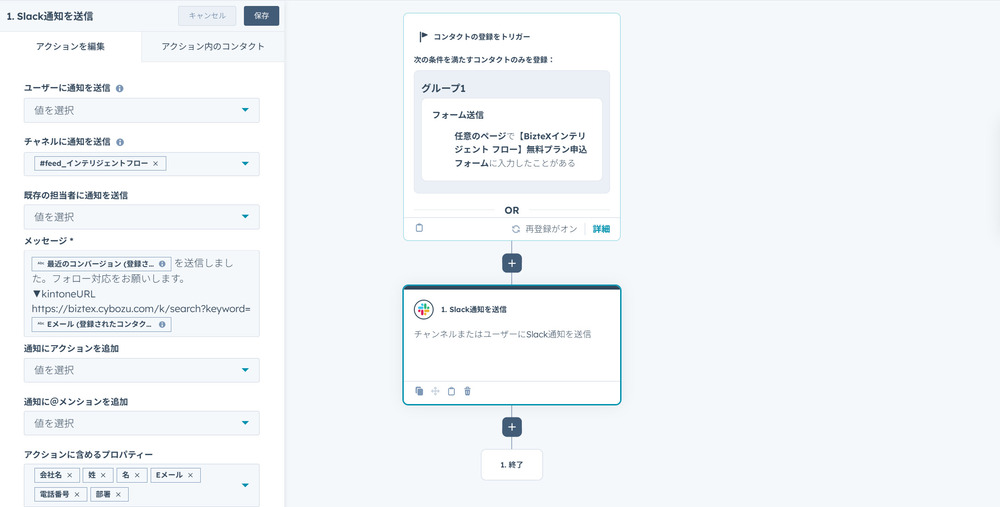Click the OR separator label

click(x=511, y=210)
